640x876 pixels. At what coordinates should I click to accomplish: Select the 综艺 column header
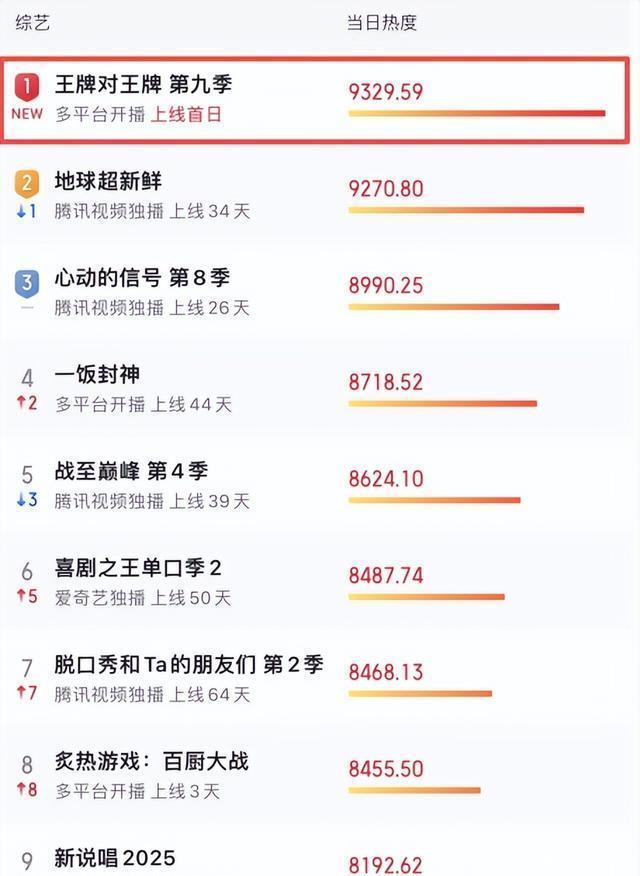coord(32,22)
